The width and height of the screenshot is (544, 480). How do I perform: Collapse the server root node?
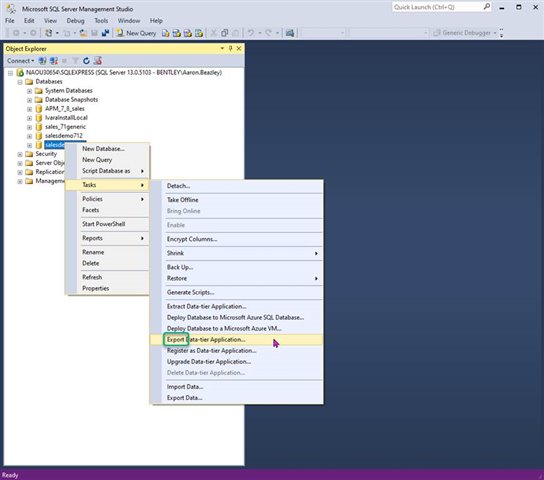[10, 73]
